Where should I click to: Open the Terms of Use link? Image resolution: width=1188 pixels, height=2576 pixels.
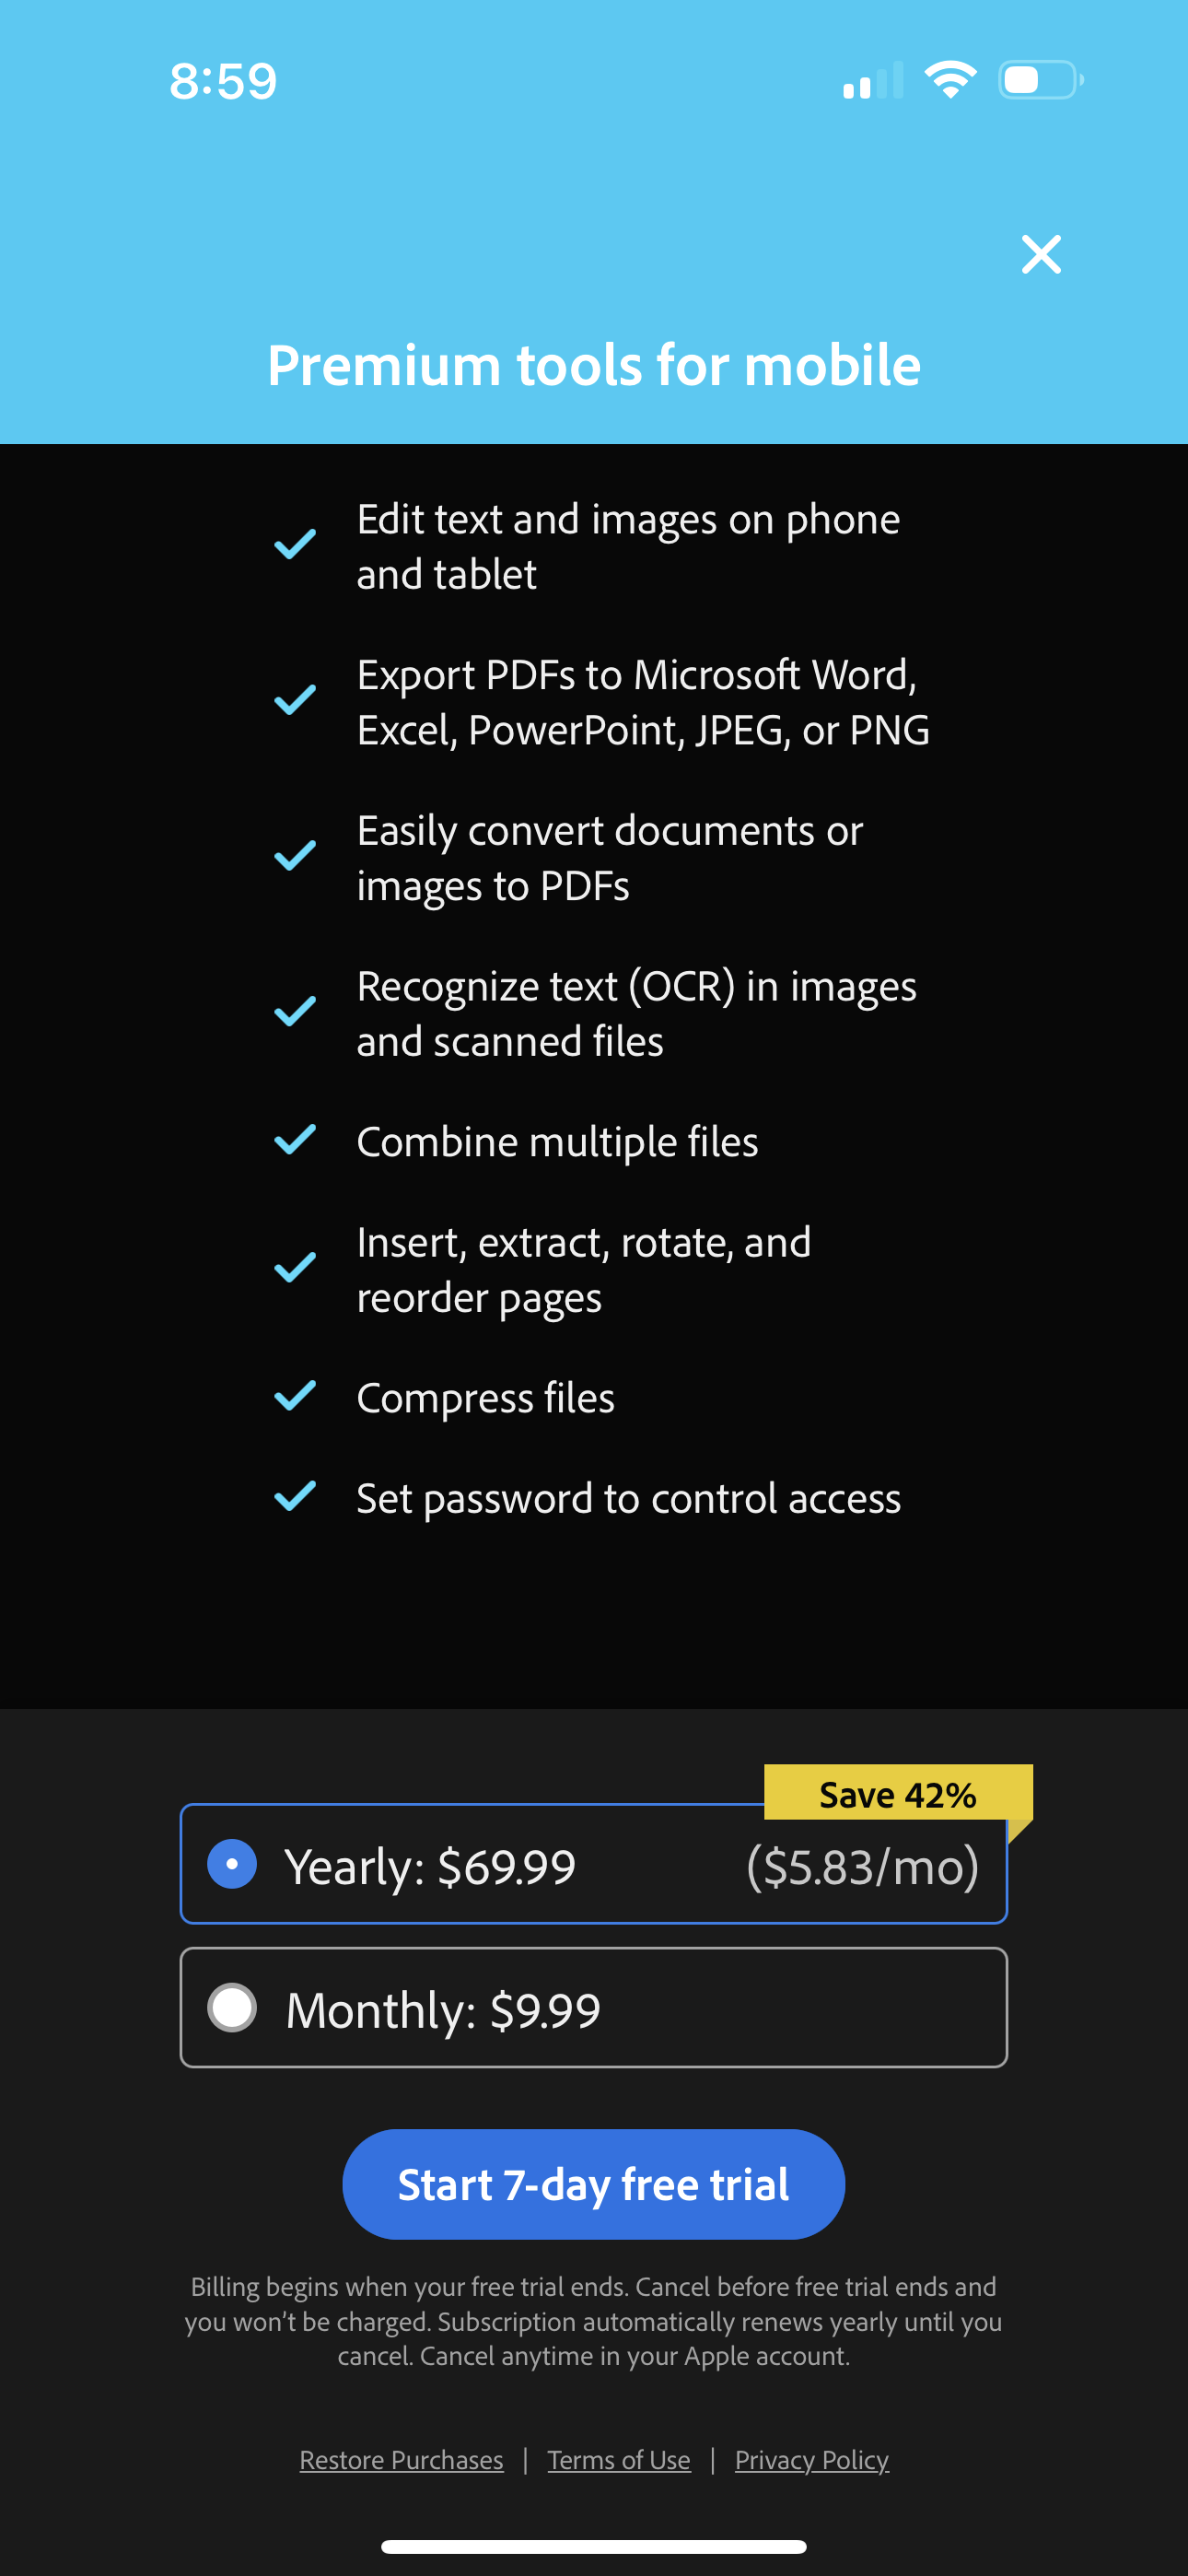(x=618, y=2460)
